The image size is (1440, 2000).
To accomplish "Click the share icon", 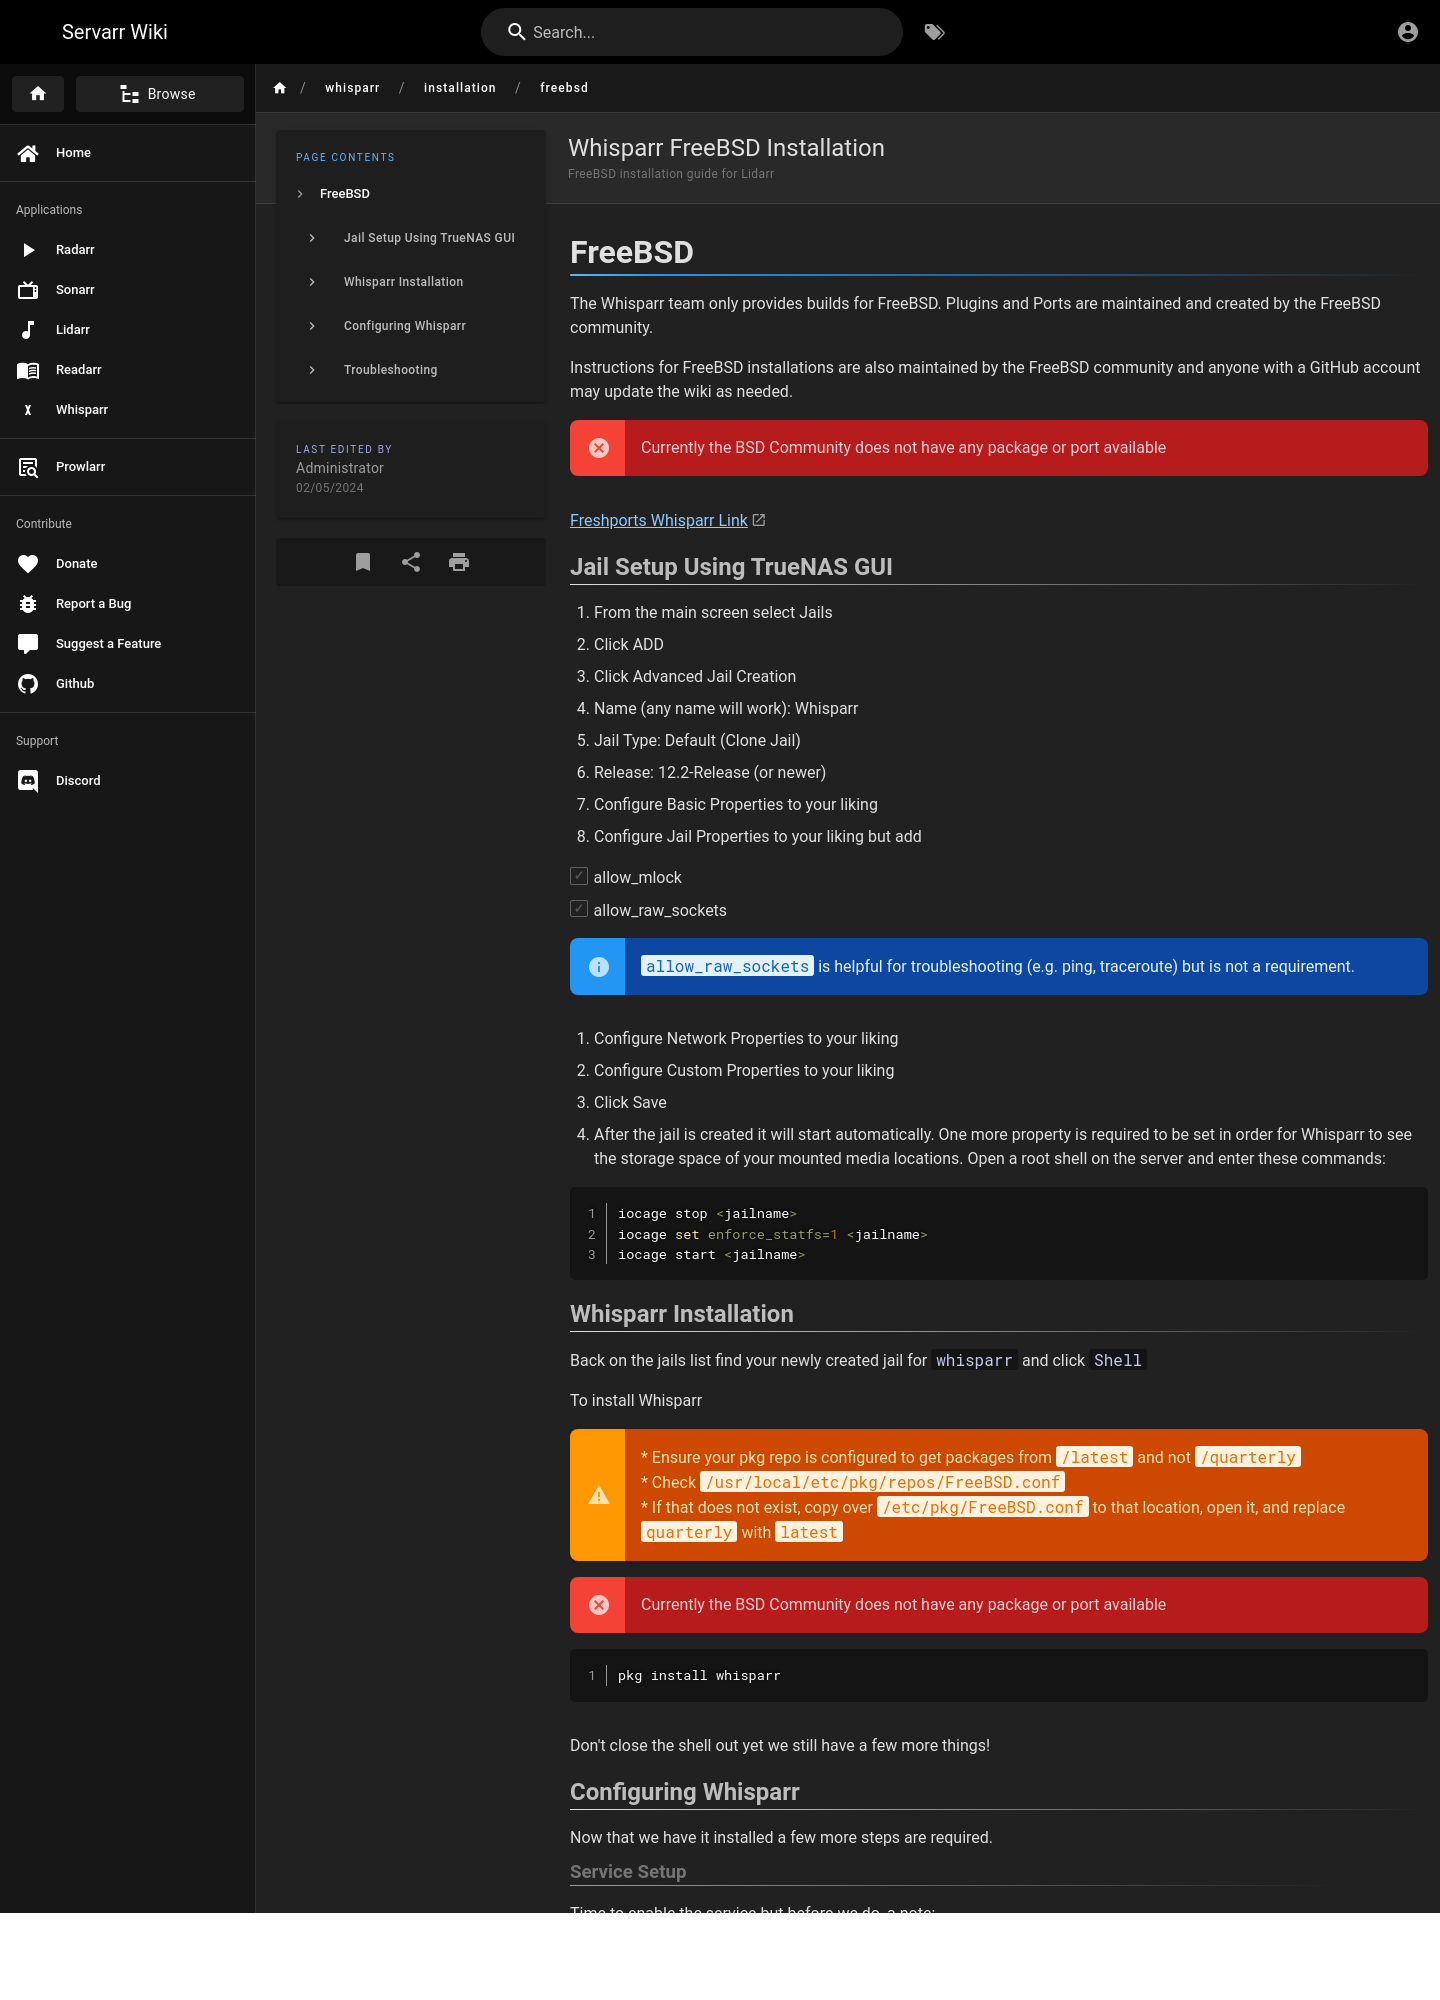I will [x=411, y=562].
